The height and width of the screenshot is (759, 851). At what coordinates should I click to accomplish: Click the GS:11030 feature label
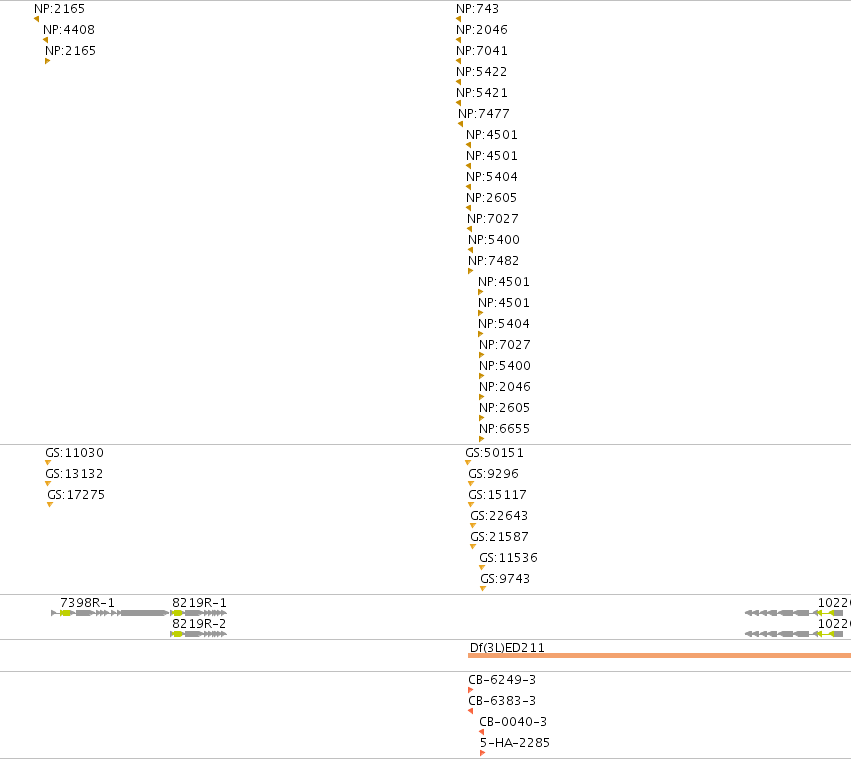pyautogui.click(x=74, y=453)
